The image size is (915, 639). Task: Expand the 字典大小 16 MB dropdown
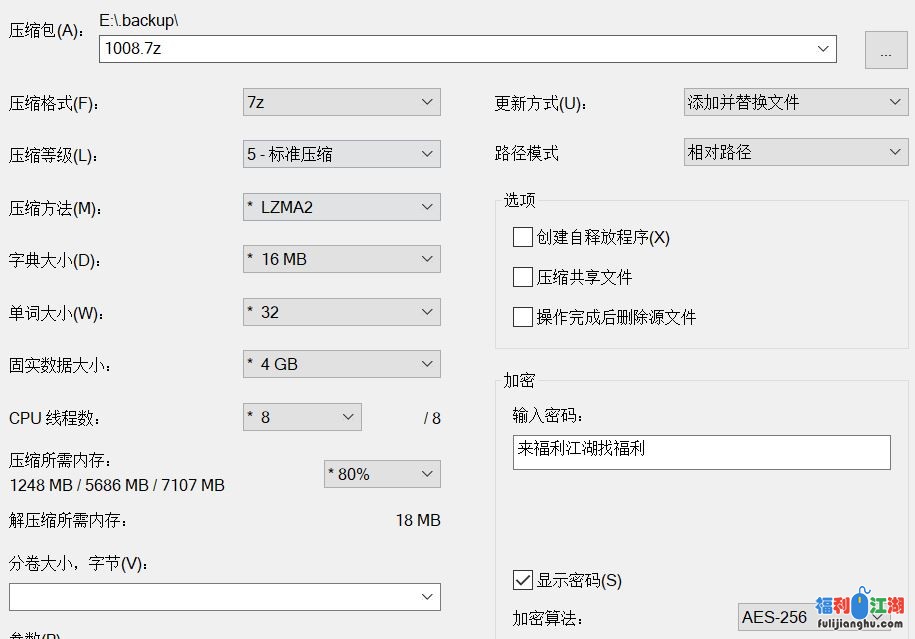(x=341, y=259)
